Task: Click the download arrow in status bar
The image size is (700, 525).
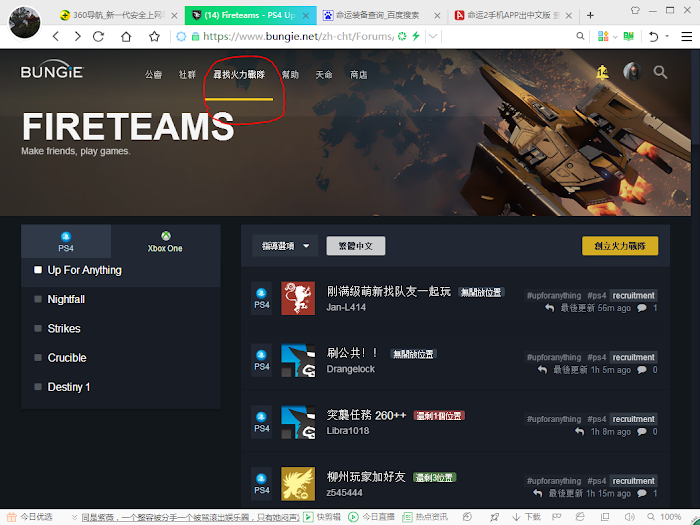Action: click(x=516, y=517)
